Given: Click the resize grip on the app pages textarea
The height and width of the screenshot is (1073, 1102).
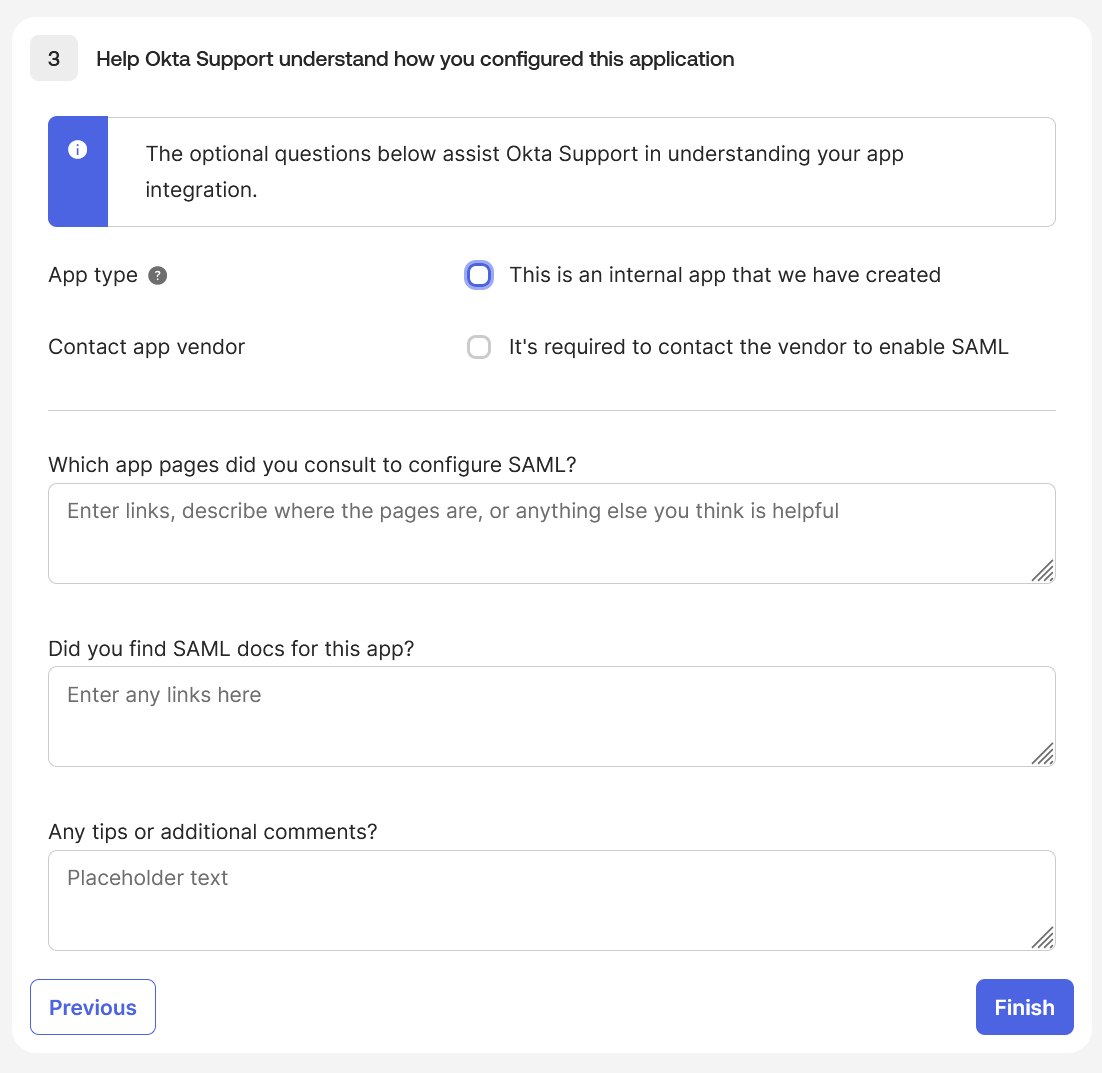Looking at the screenshot, I should point(1045,572).
